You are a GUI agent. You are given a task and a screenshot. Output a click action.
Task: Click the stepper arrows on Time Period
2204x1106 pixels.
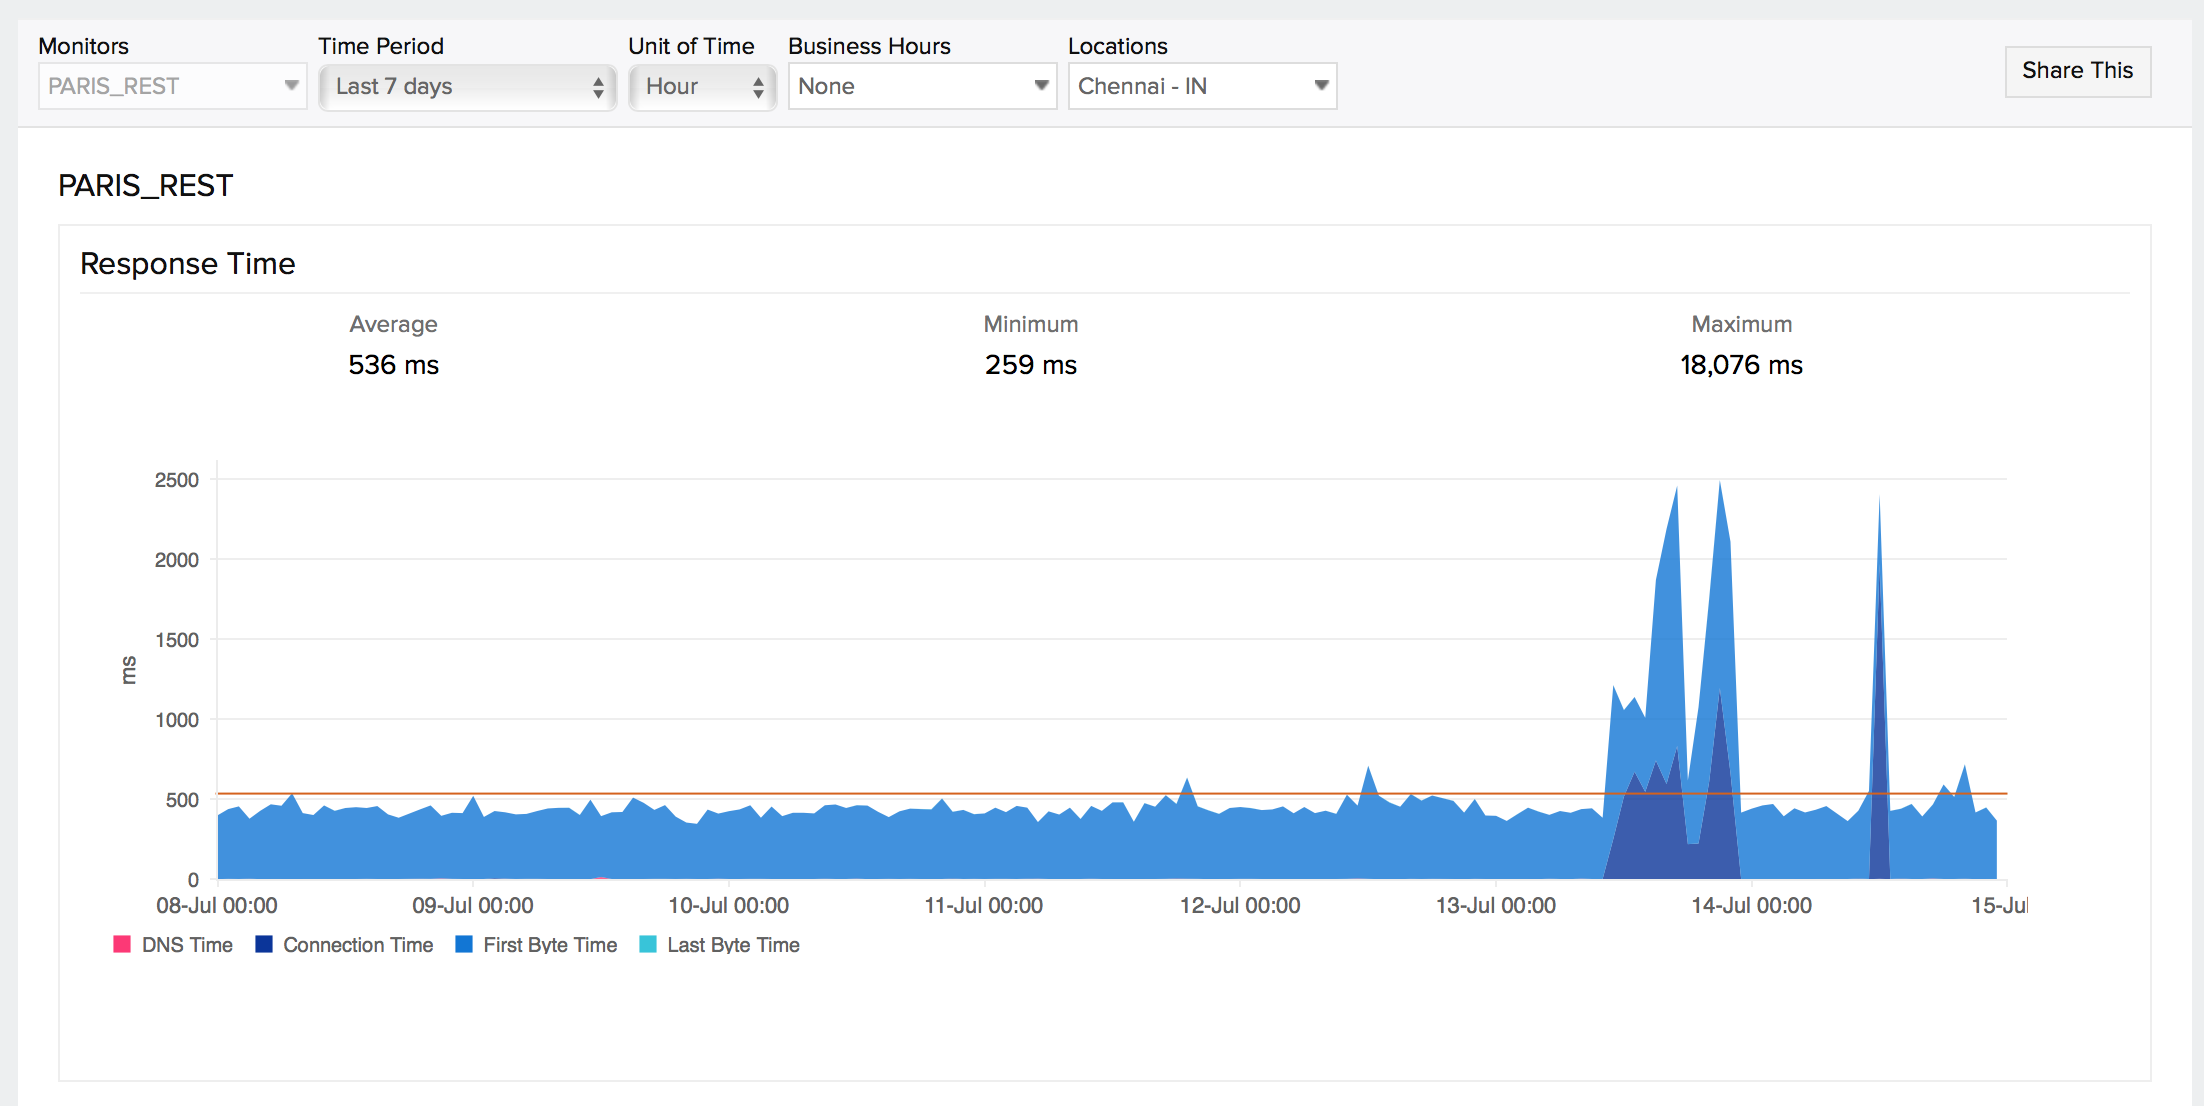tap(598, 87)
